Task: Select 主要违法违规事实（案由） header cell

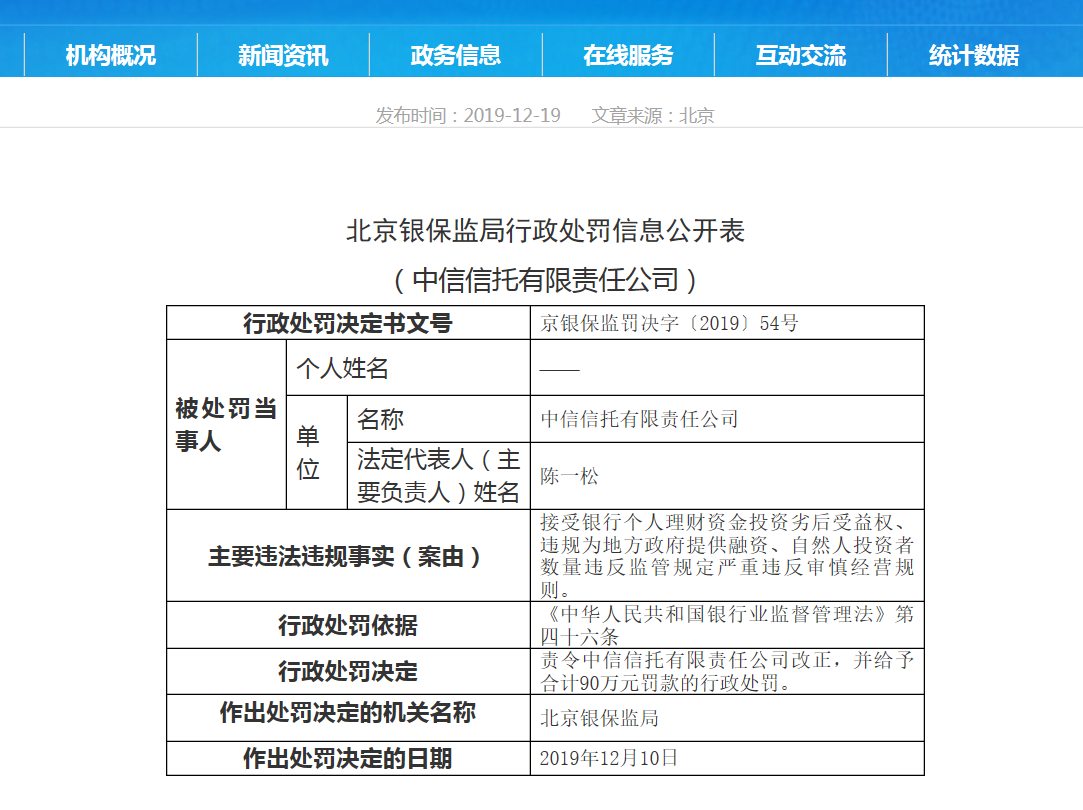Action: pyautogui.click(x=348, y=556)
